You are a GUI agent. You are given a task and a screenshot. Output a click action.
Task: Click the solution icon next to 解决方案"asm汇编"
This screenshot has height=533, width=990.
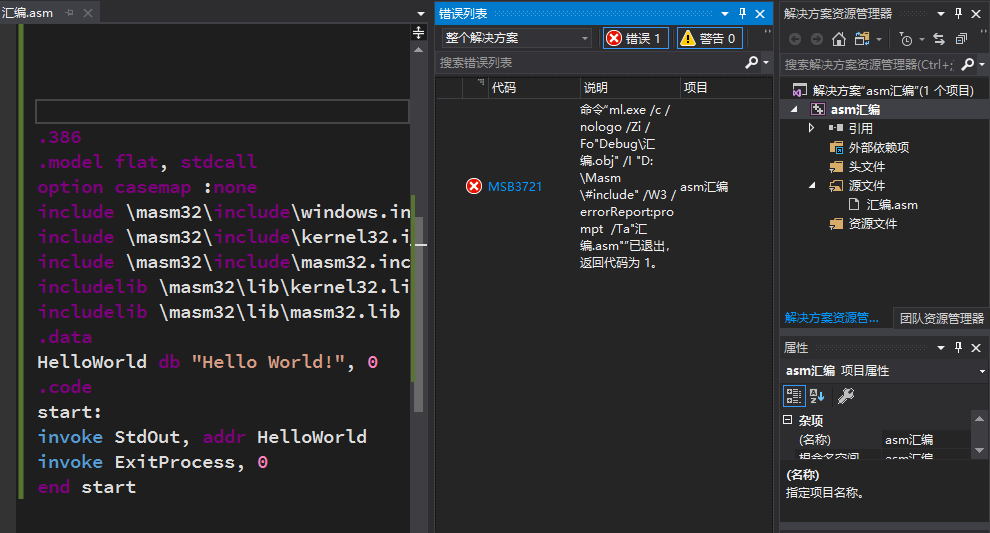click(x=799, y=90)
